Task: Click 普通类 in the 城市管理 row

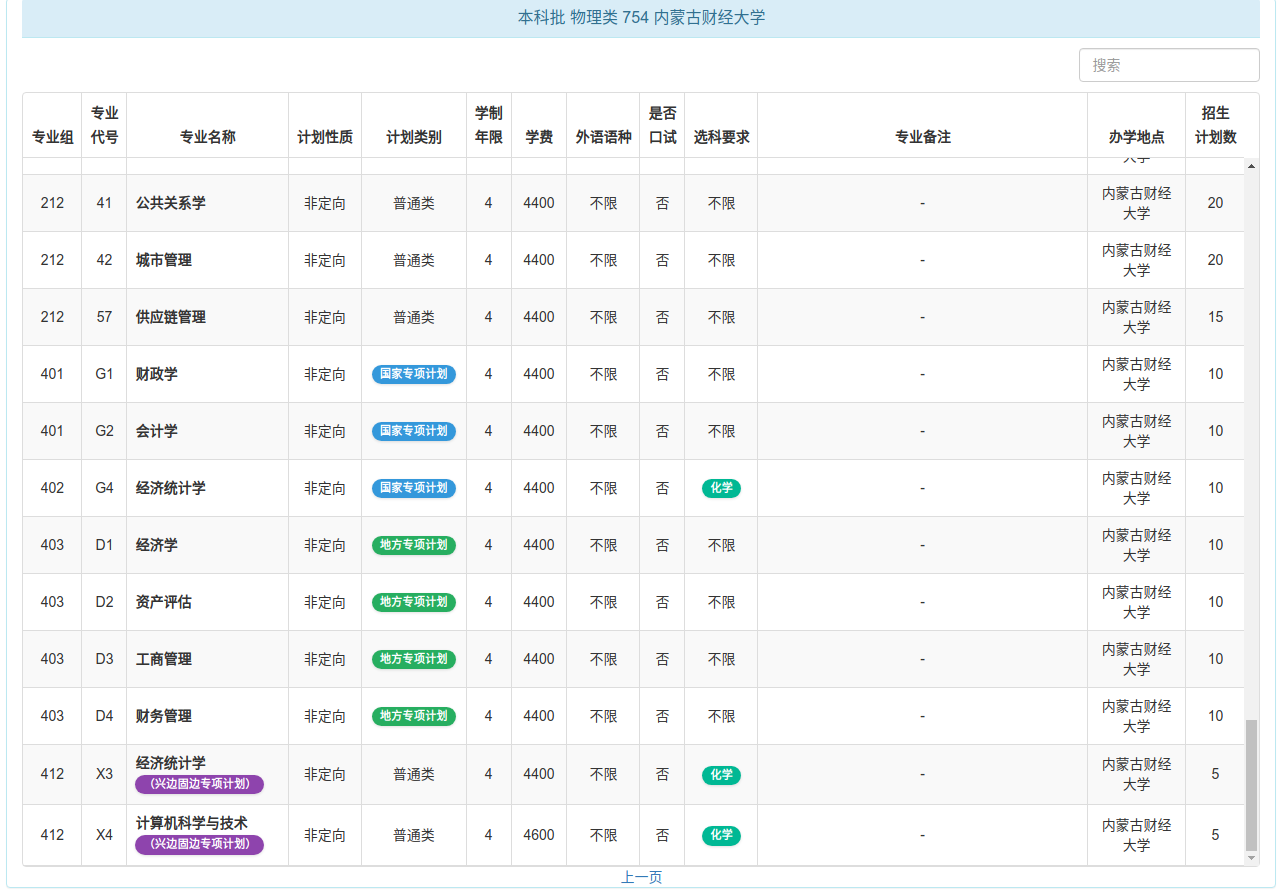Action: [x=414, y=260]
